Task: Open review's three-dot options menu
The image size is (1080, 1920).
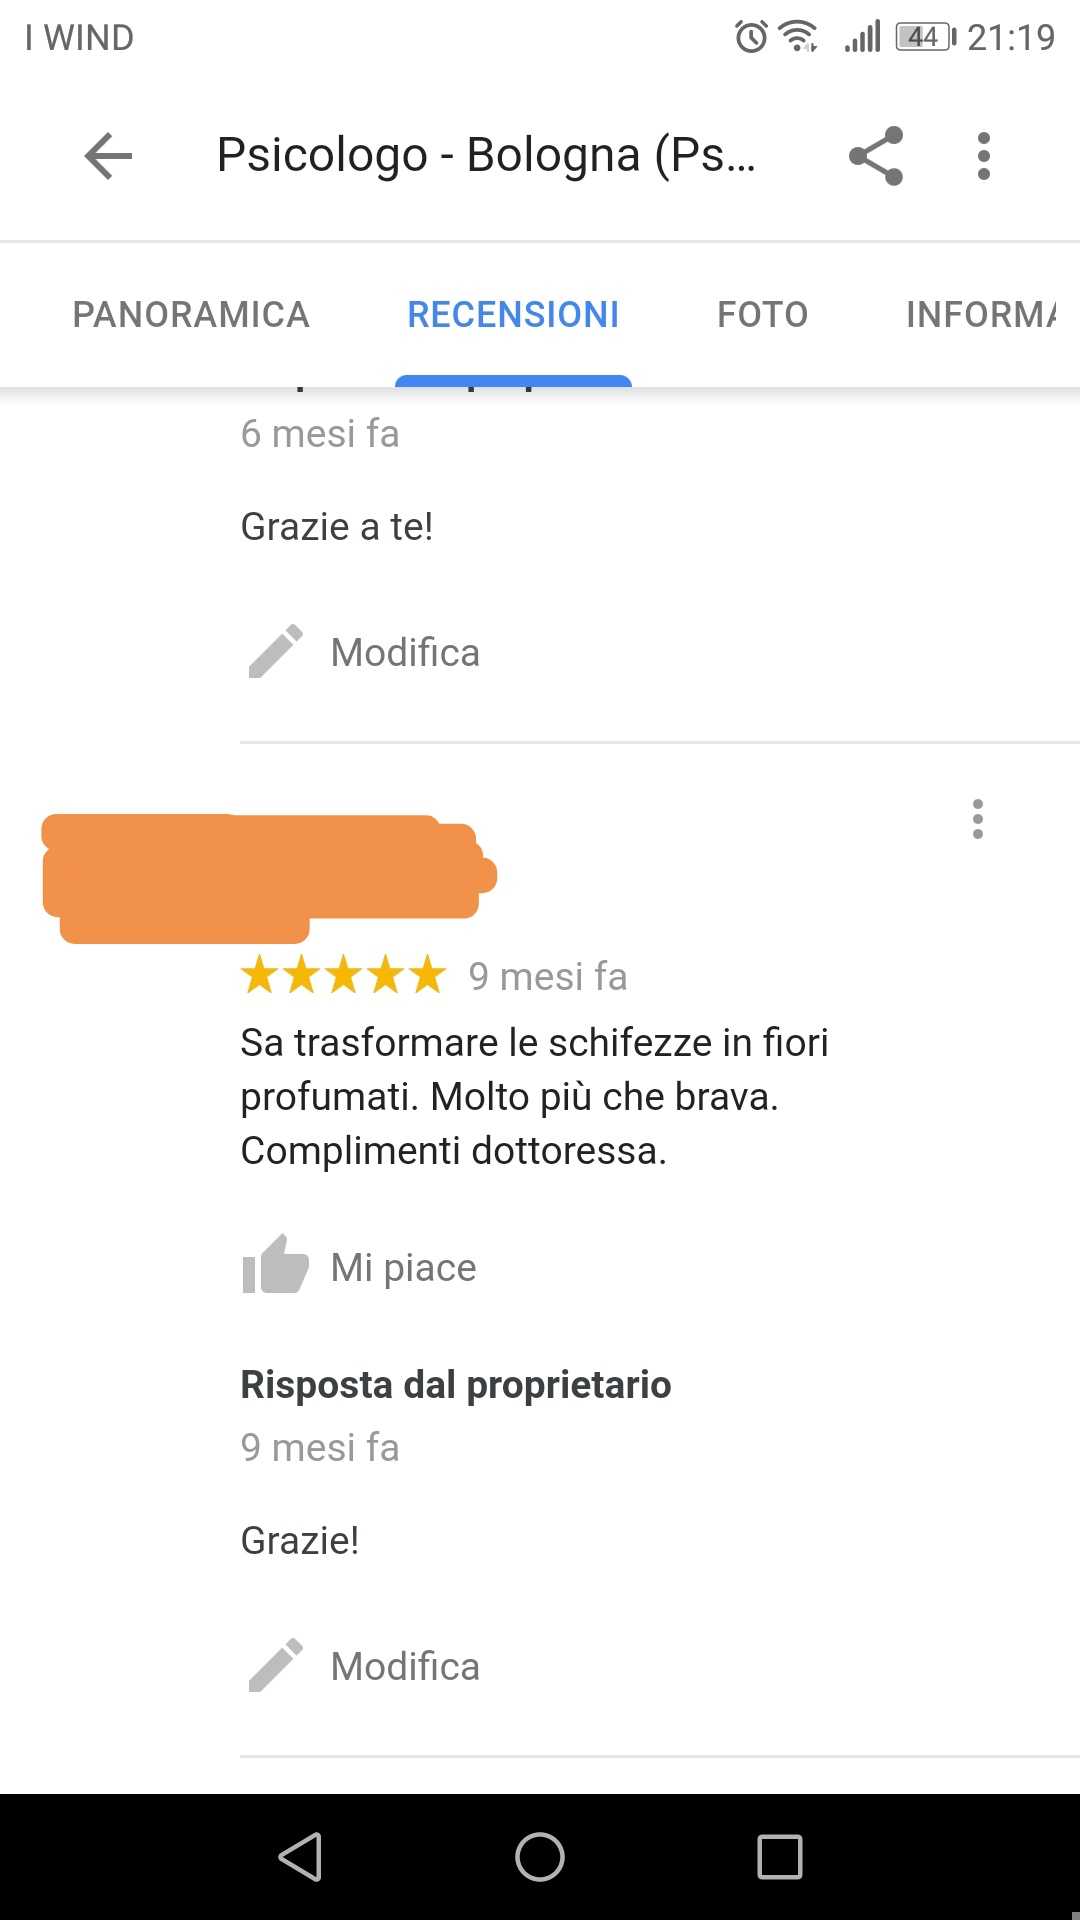Action: click(978, 819)
